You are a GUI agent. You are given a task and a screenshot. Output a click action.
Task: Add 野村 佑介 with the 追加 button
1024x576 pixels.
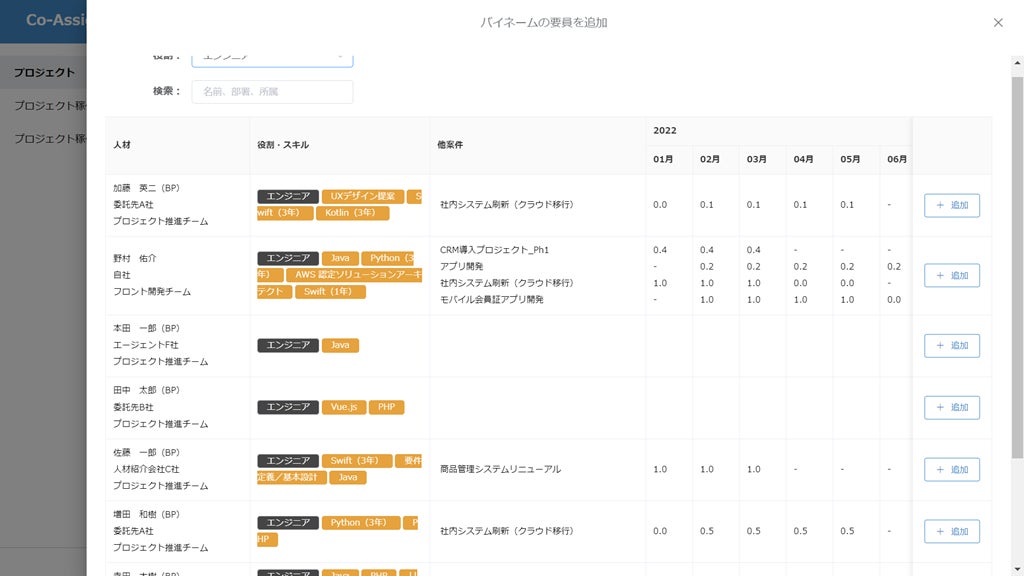[x=951, y=275]
